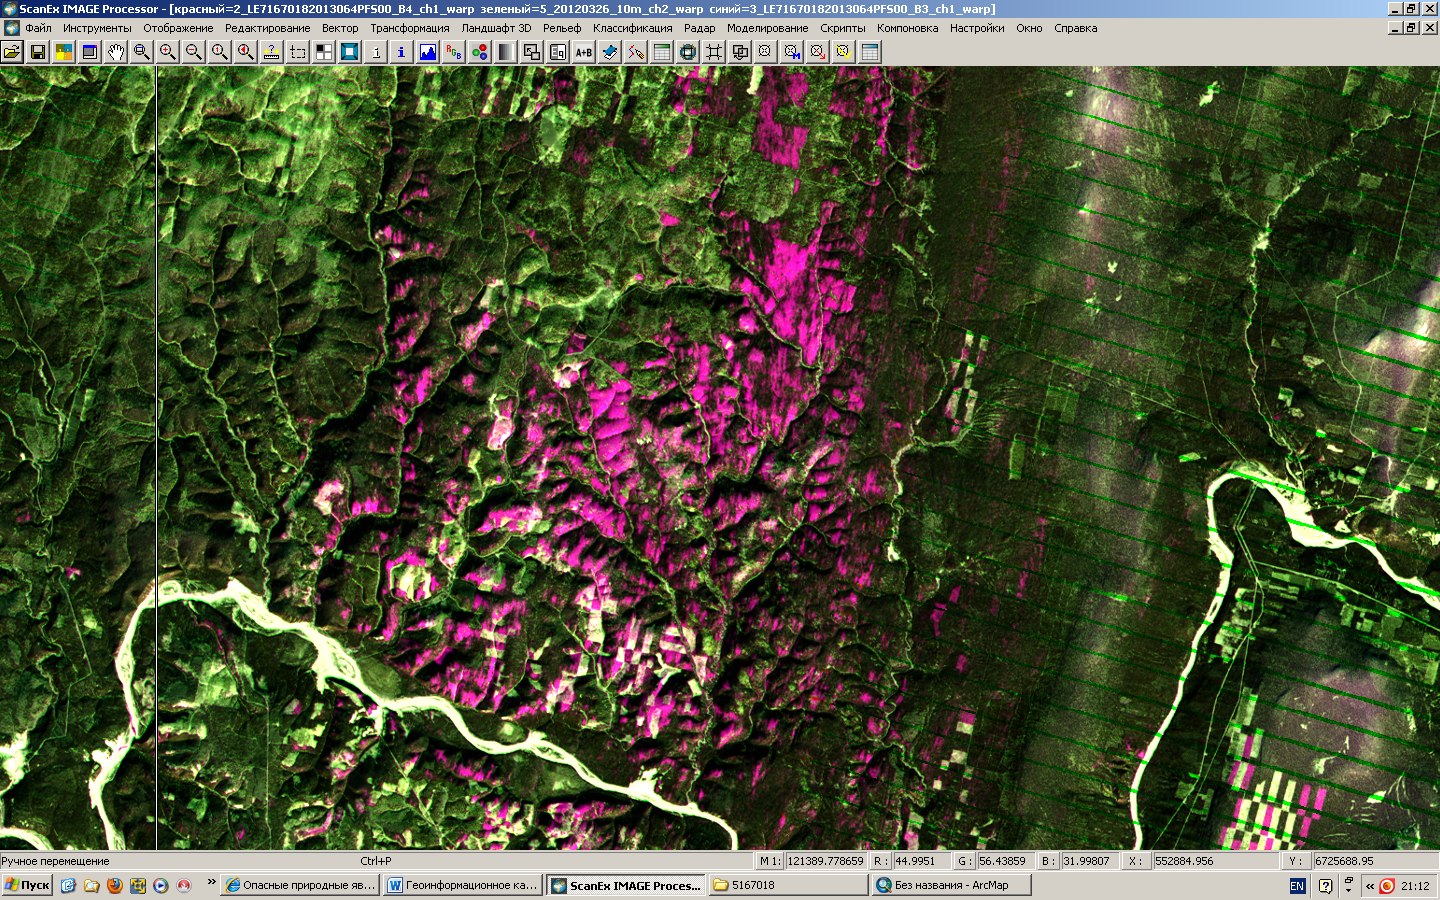This screenshot has width=1440, height=900.
Task: Select the dashed rectangle selection tool
Action: coord(298,52)
